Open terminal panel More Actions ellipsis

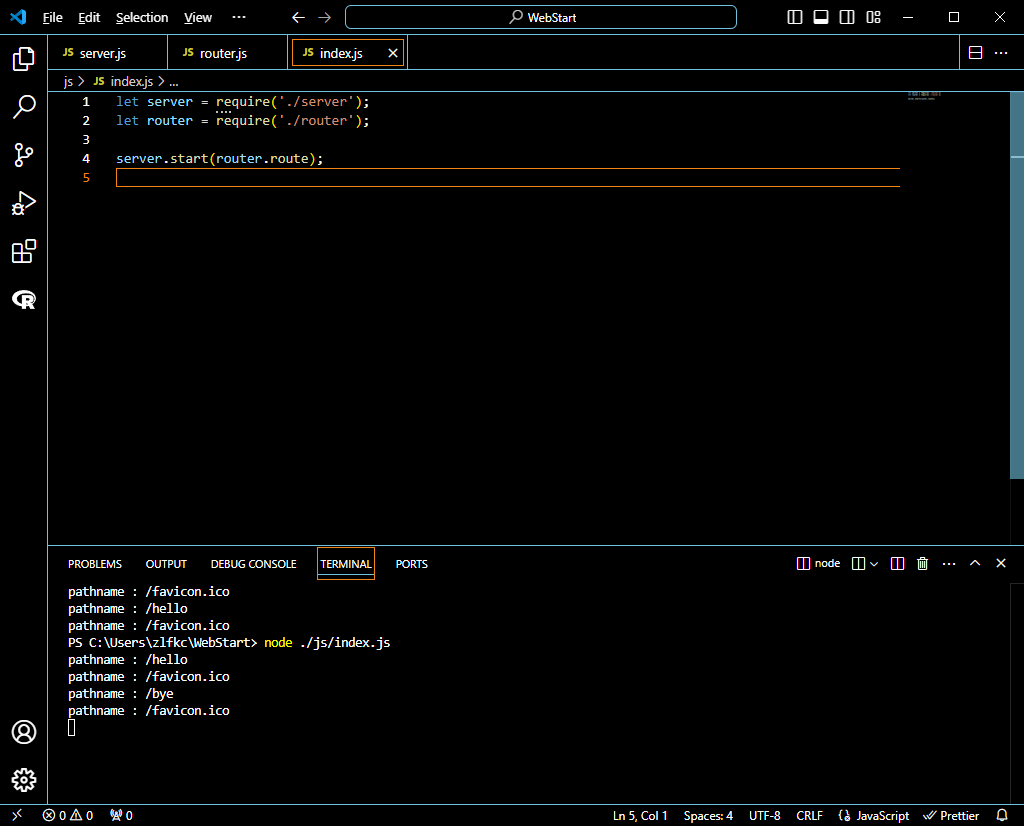coord(949,564)
